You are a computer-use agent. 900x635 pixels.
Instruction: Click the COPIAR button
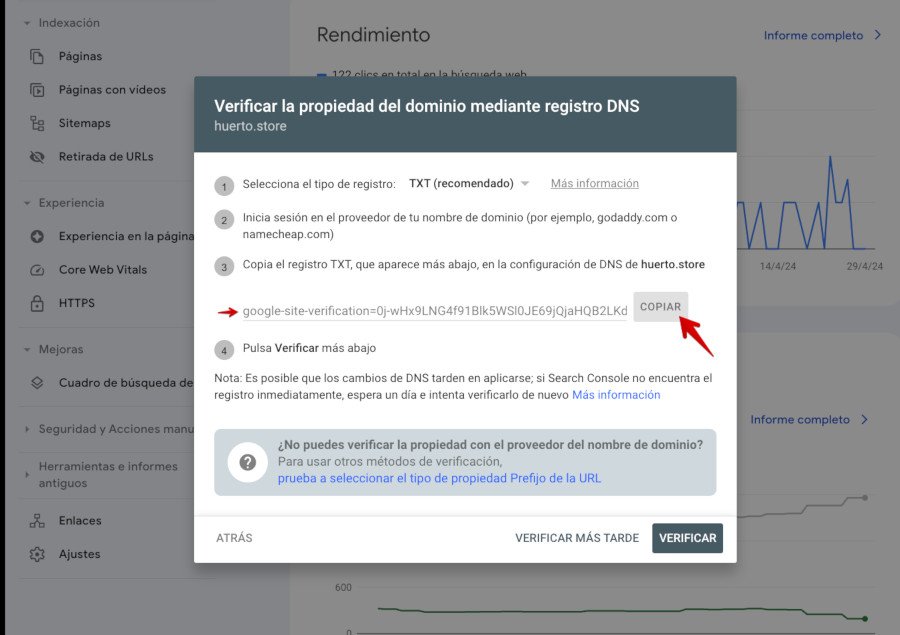(661, 307)
